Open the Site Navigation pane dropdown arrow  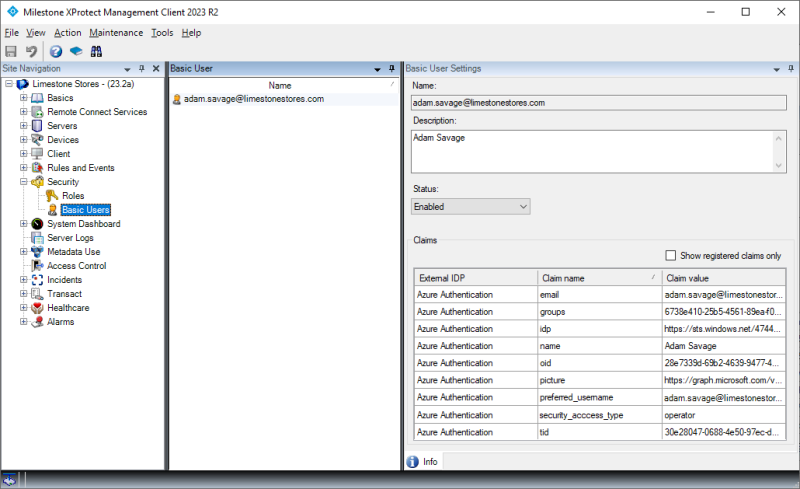127,69
